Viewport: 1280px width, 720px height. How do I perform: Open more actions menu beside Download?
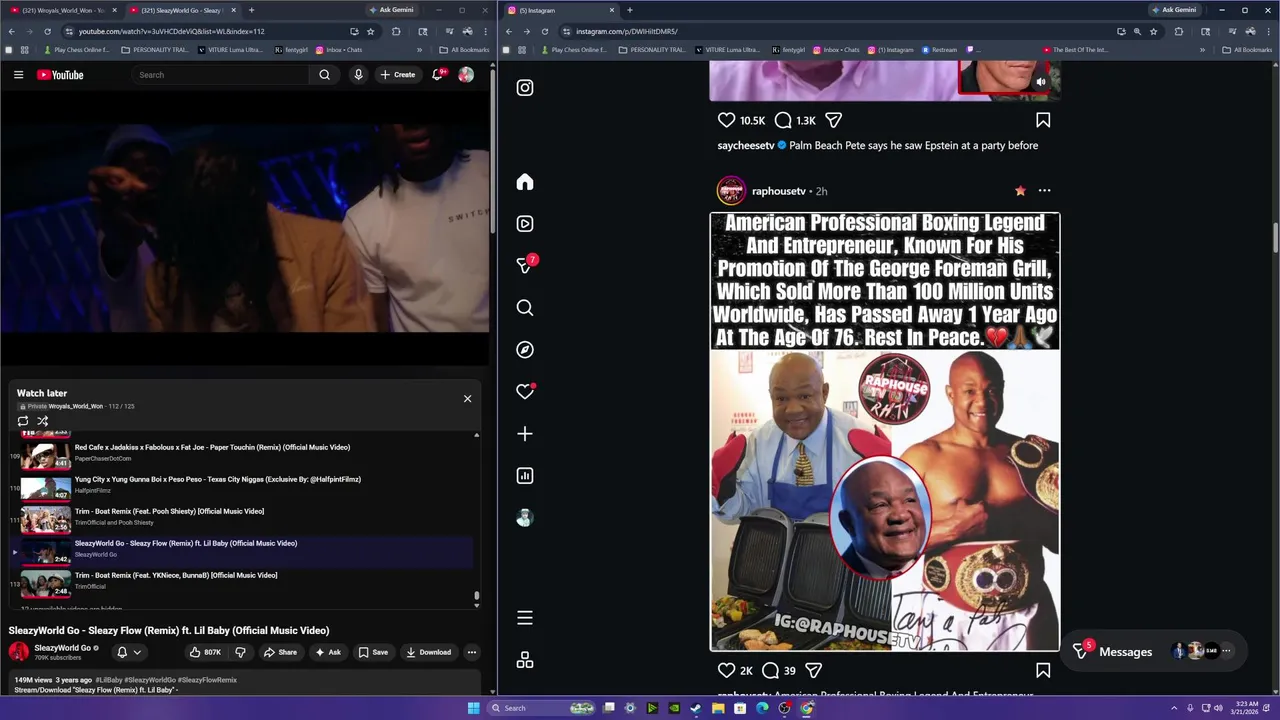[x=472, y=652]
